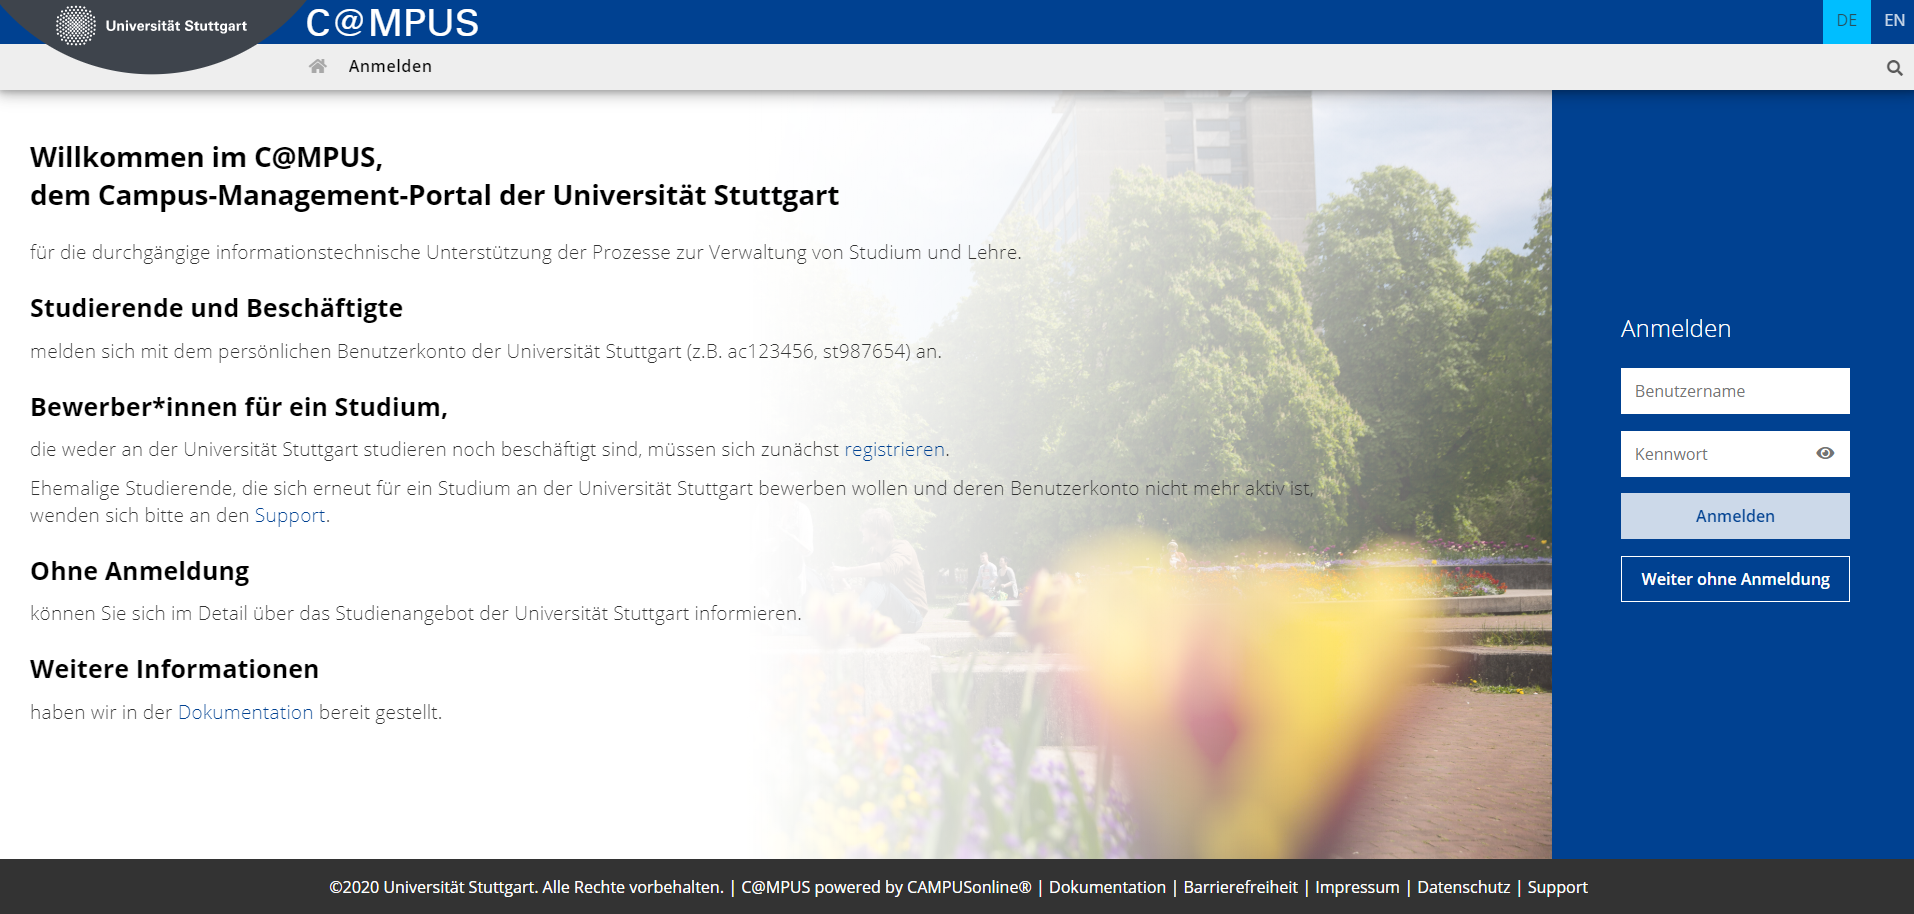This screenshot has height=914, width=1914.
Task: Open footer Dokumentation link
Action: tap(1107, 887)
